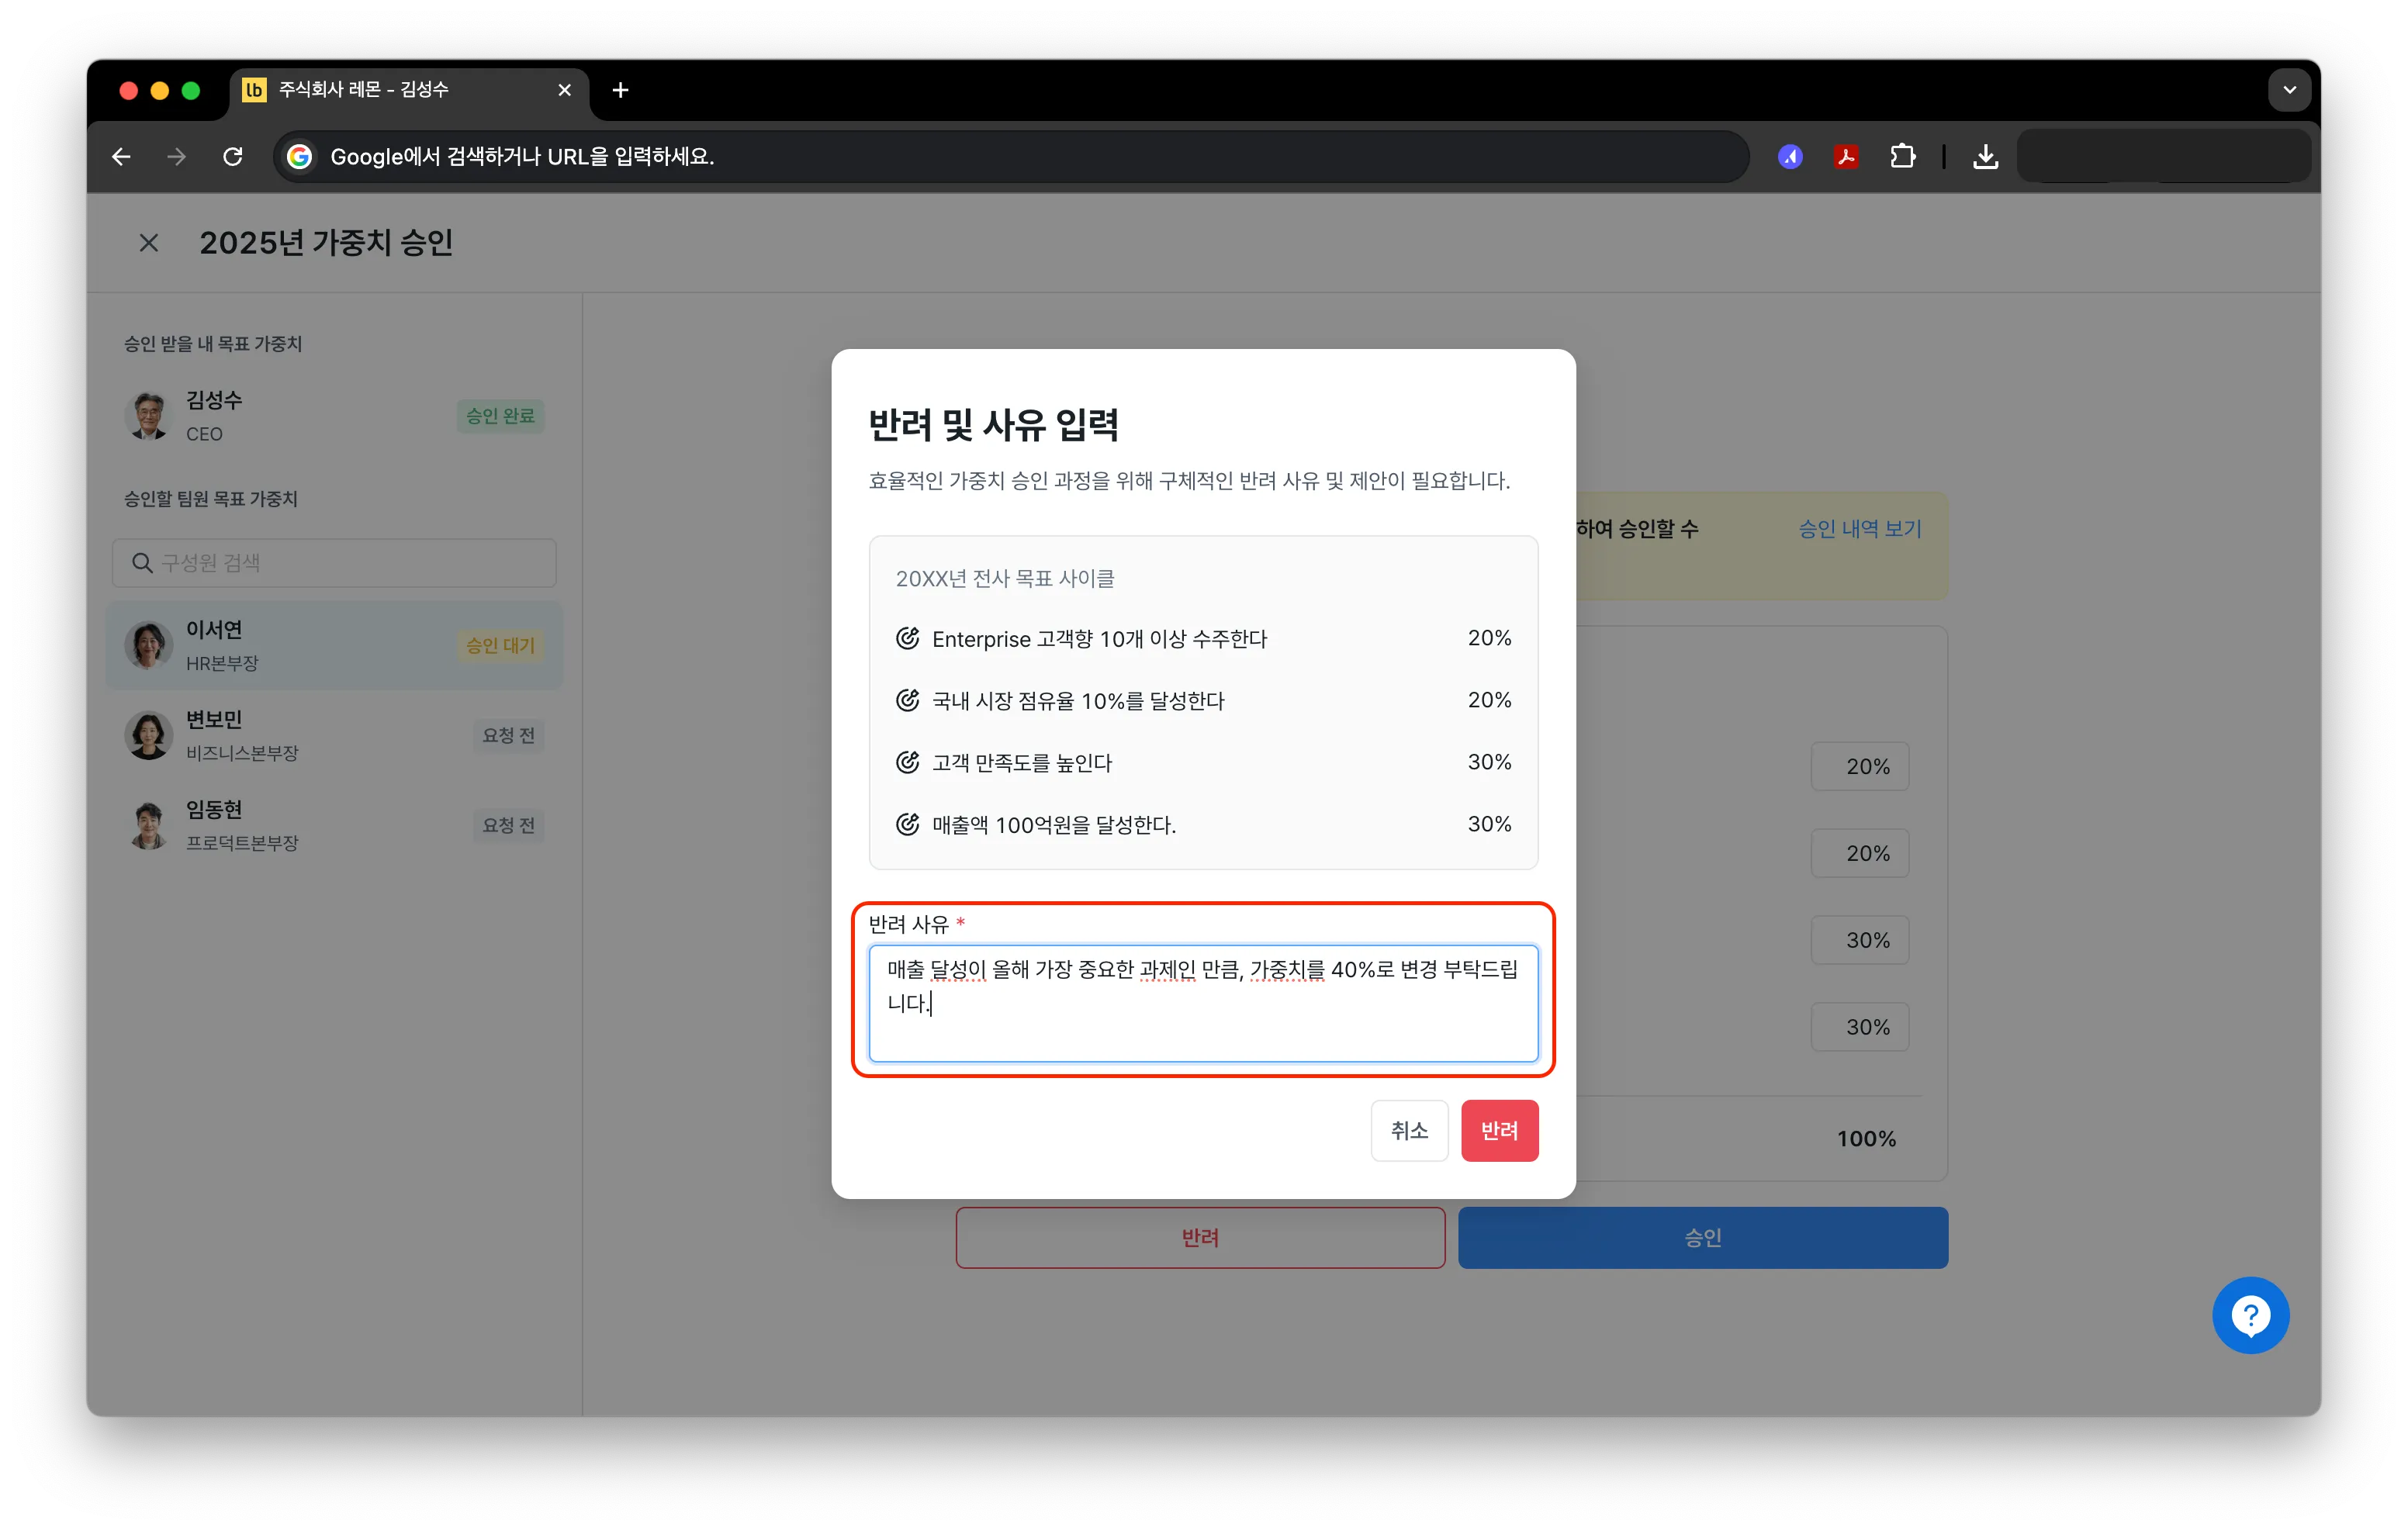Click the browser back arrow

coord(121,157)
